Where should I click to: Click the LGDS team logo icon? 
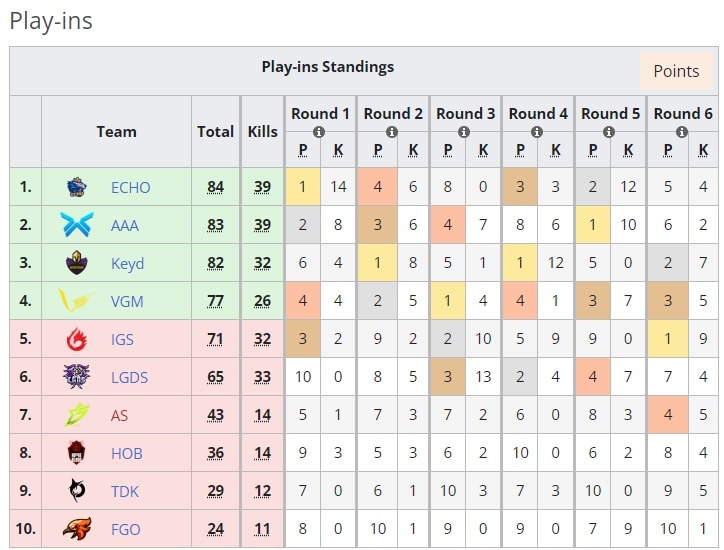(x=77, y=377)
